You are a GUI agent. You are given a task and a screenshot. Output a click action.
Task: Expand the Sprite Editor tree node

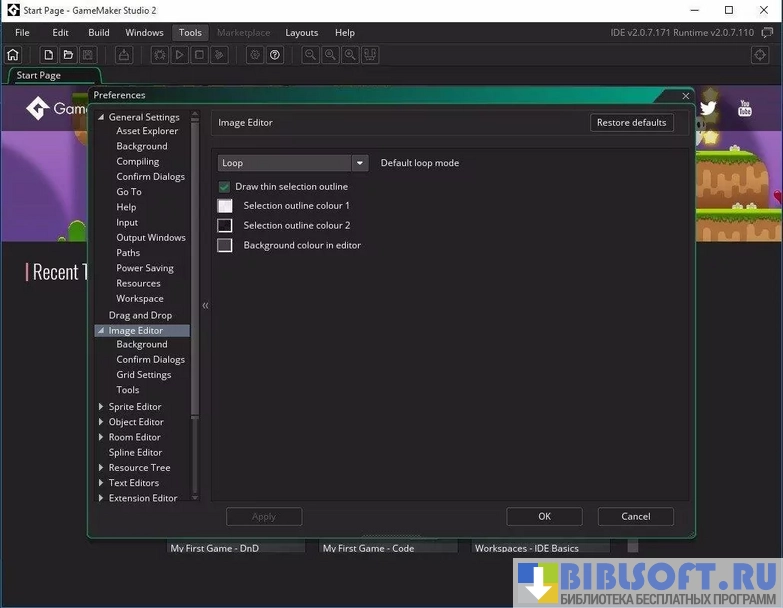coord(101,407)
